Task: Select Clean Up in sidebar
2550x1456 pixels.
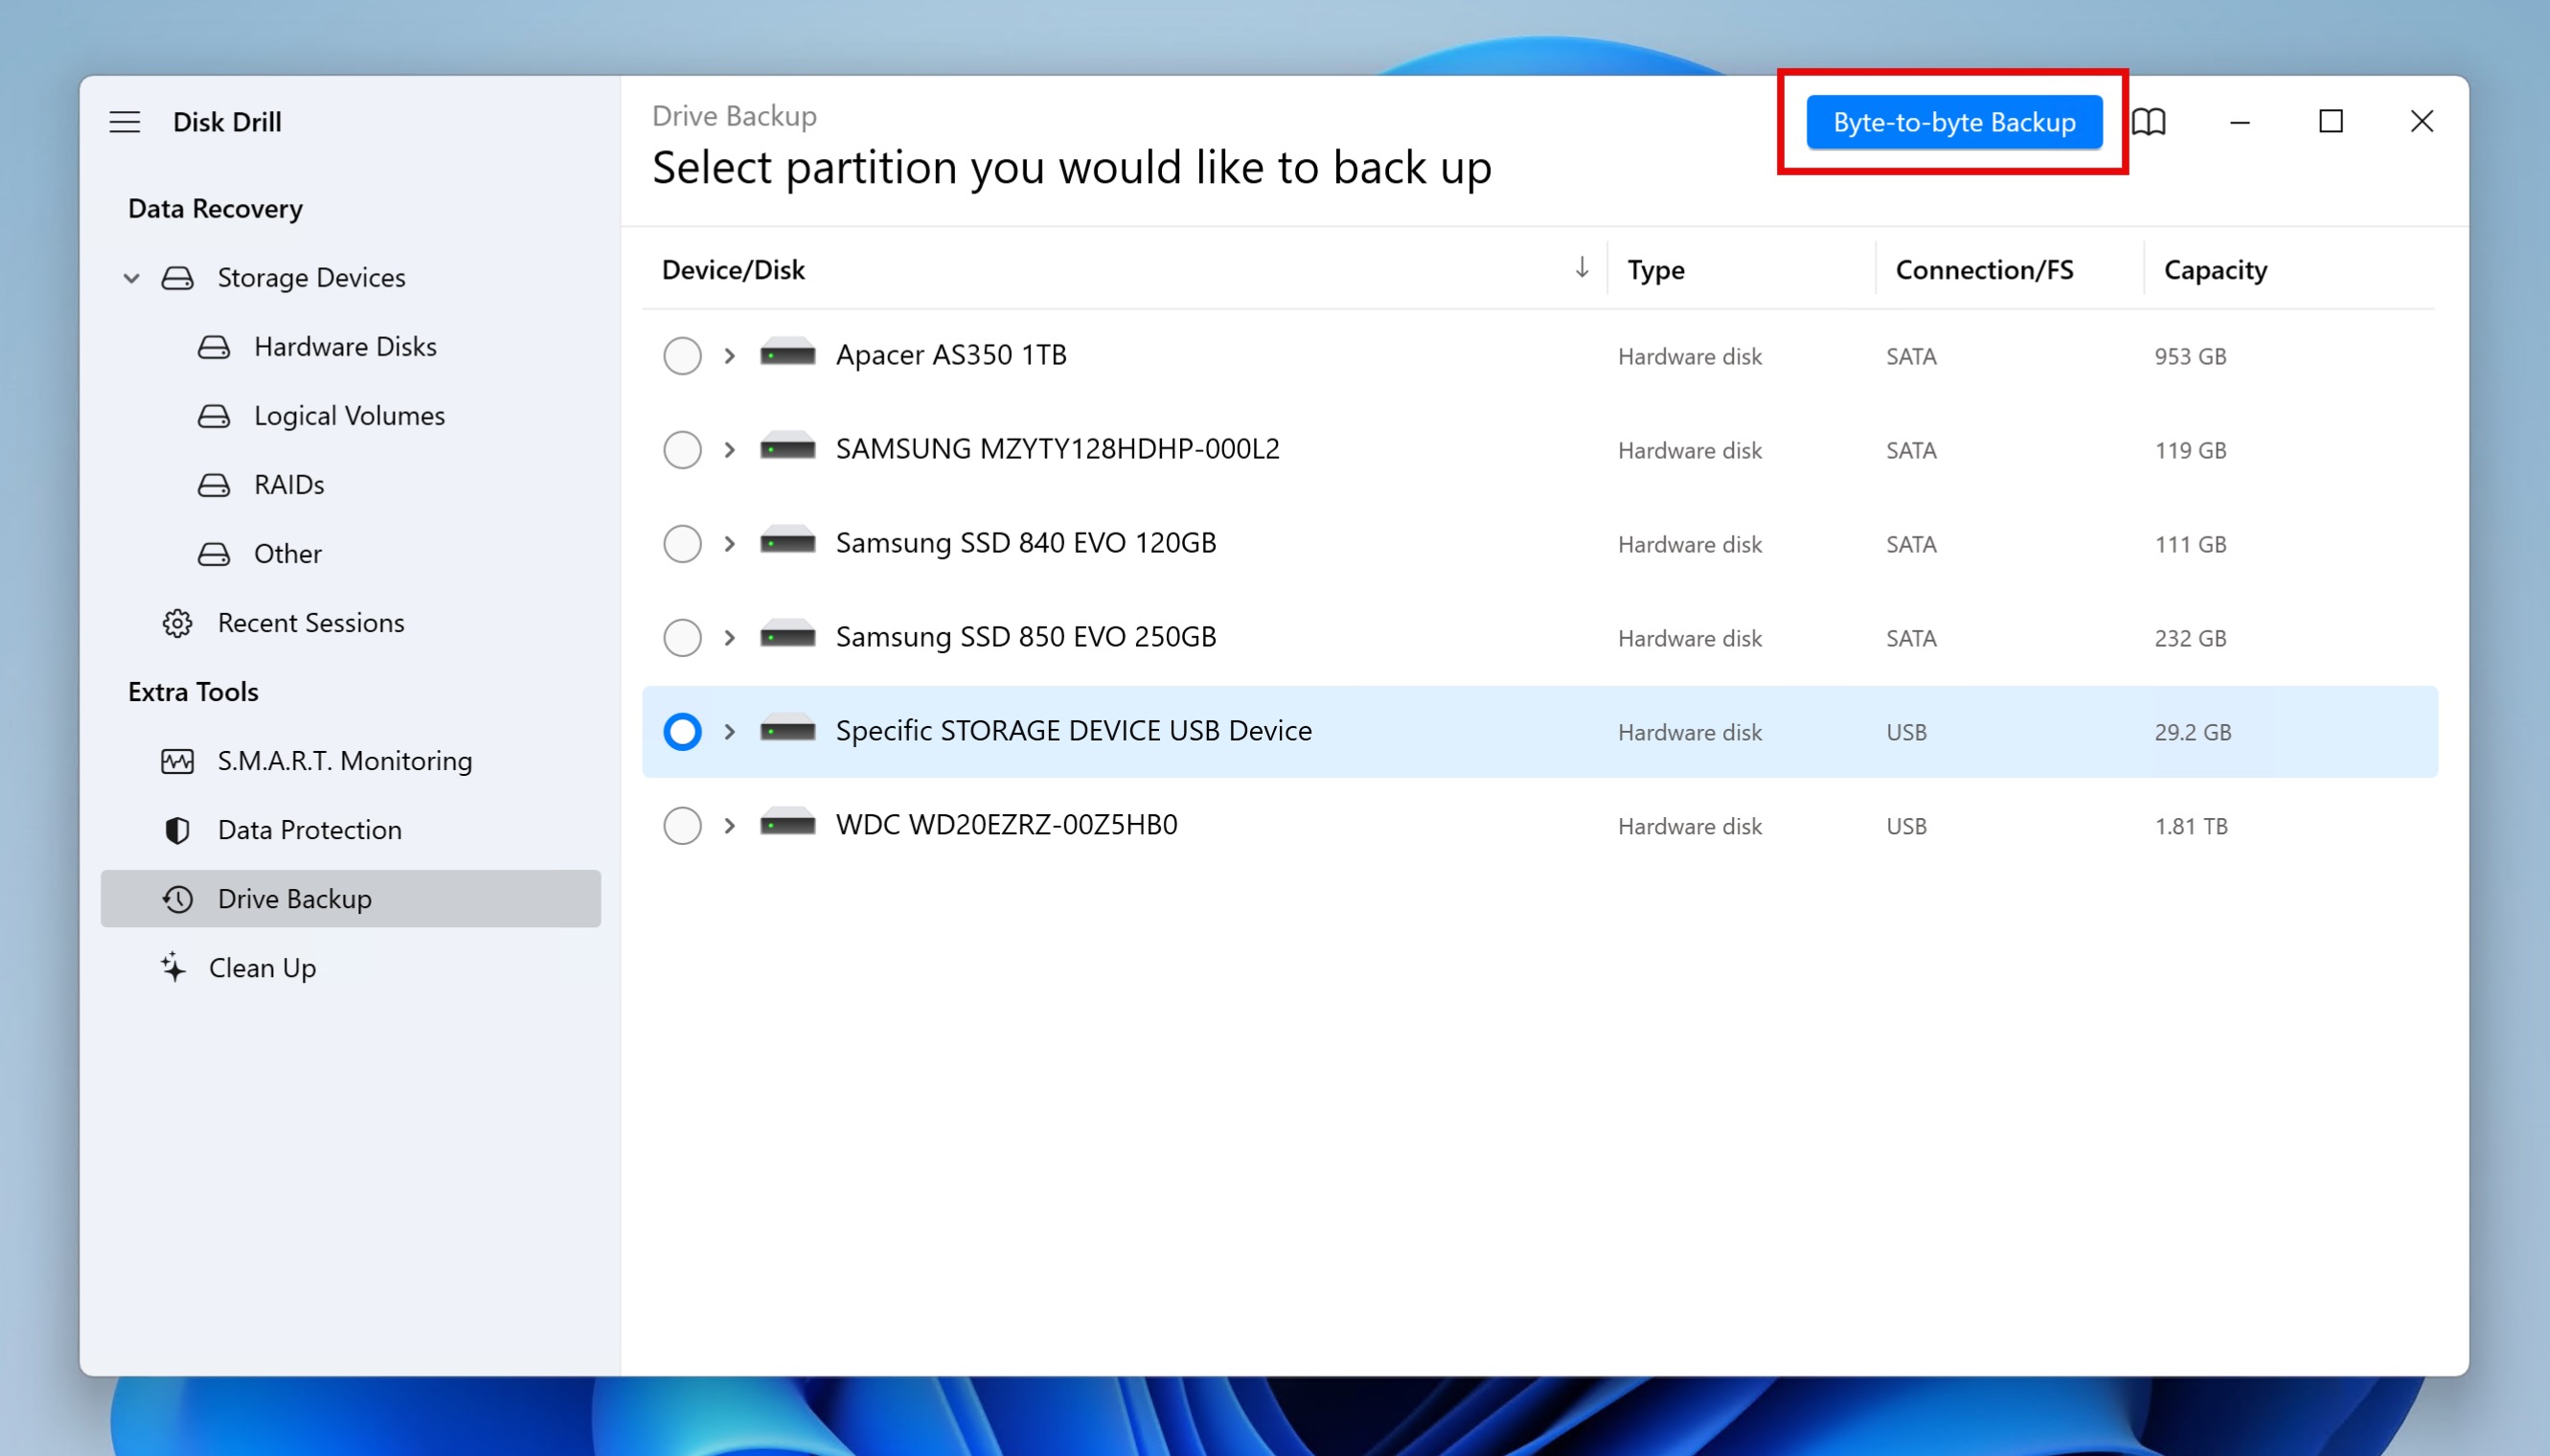Action: click(x=261, y=966)
